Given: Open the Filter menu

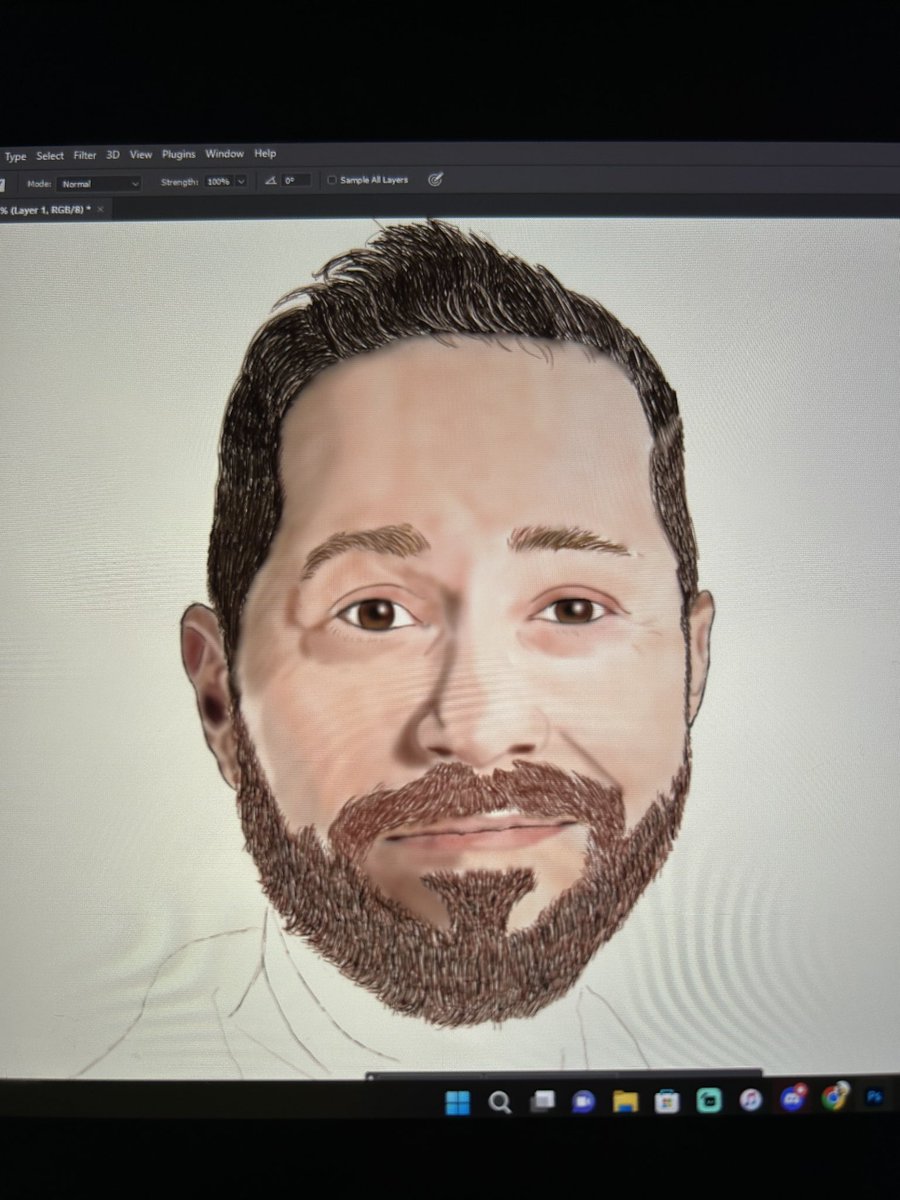Looking at the screenshot, I should [84, 155].
